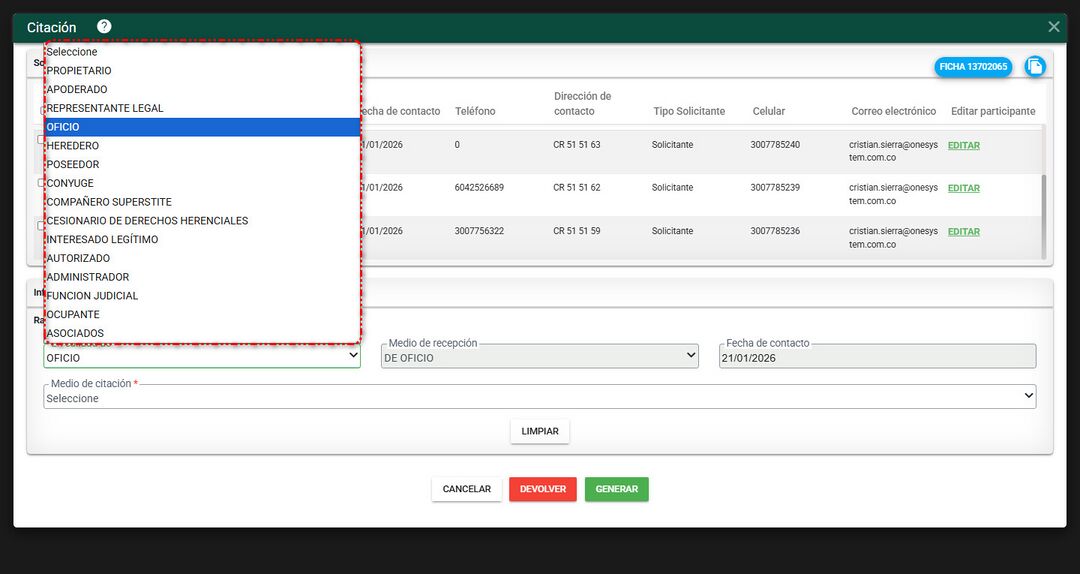Select PROPIETARIO from the dropdown list
The image size is (1080, 574).
pyautogui.click(x=80, y=71)
